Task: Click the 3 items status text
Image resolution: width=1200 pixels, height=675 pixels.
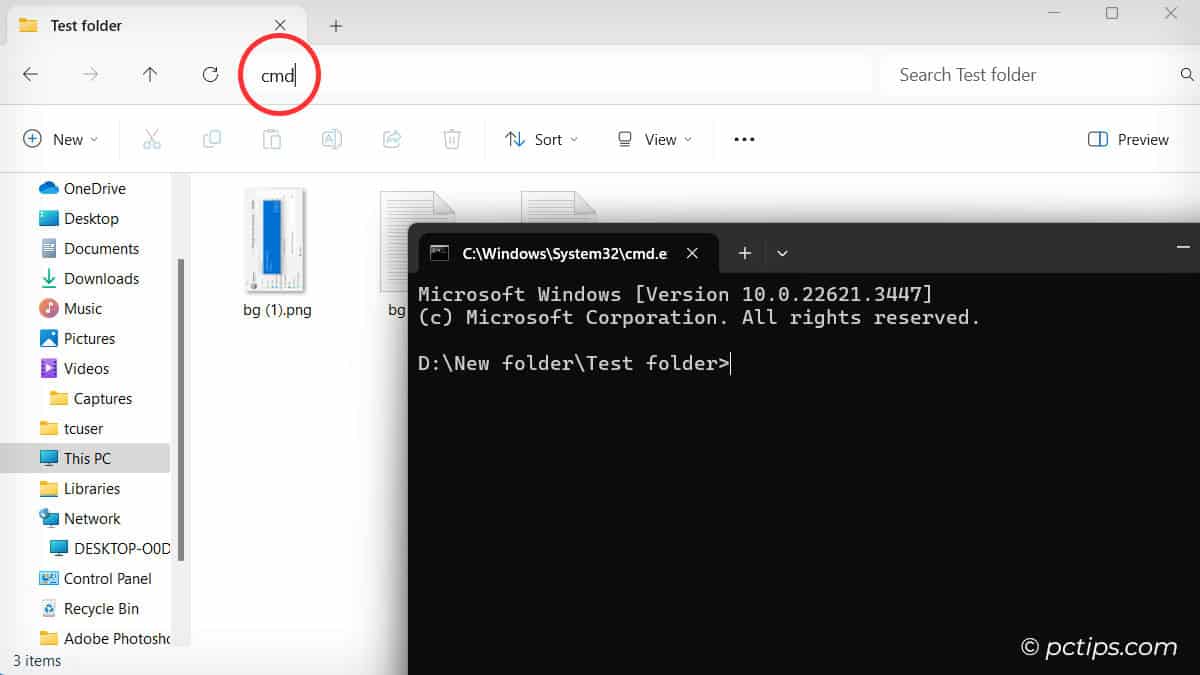Action: point(37,661)
